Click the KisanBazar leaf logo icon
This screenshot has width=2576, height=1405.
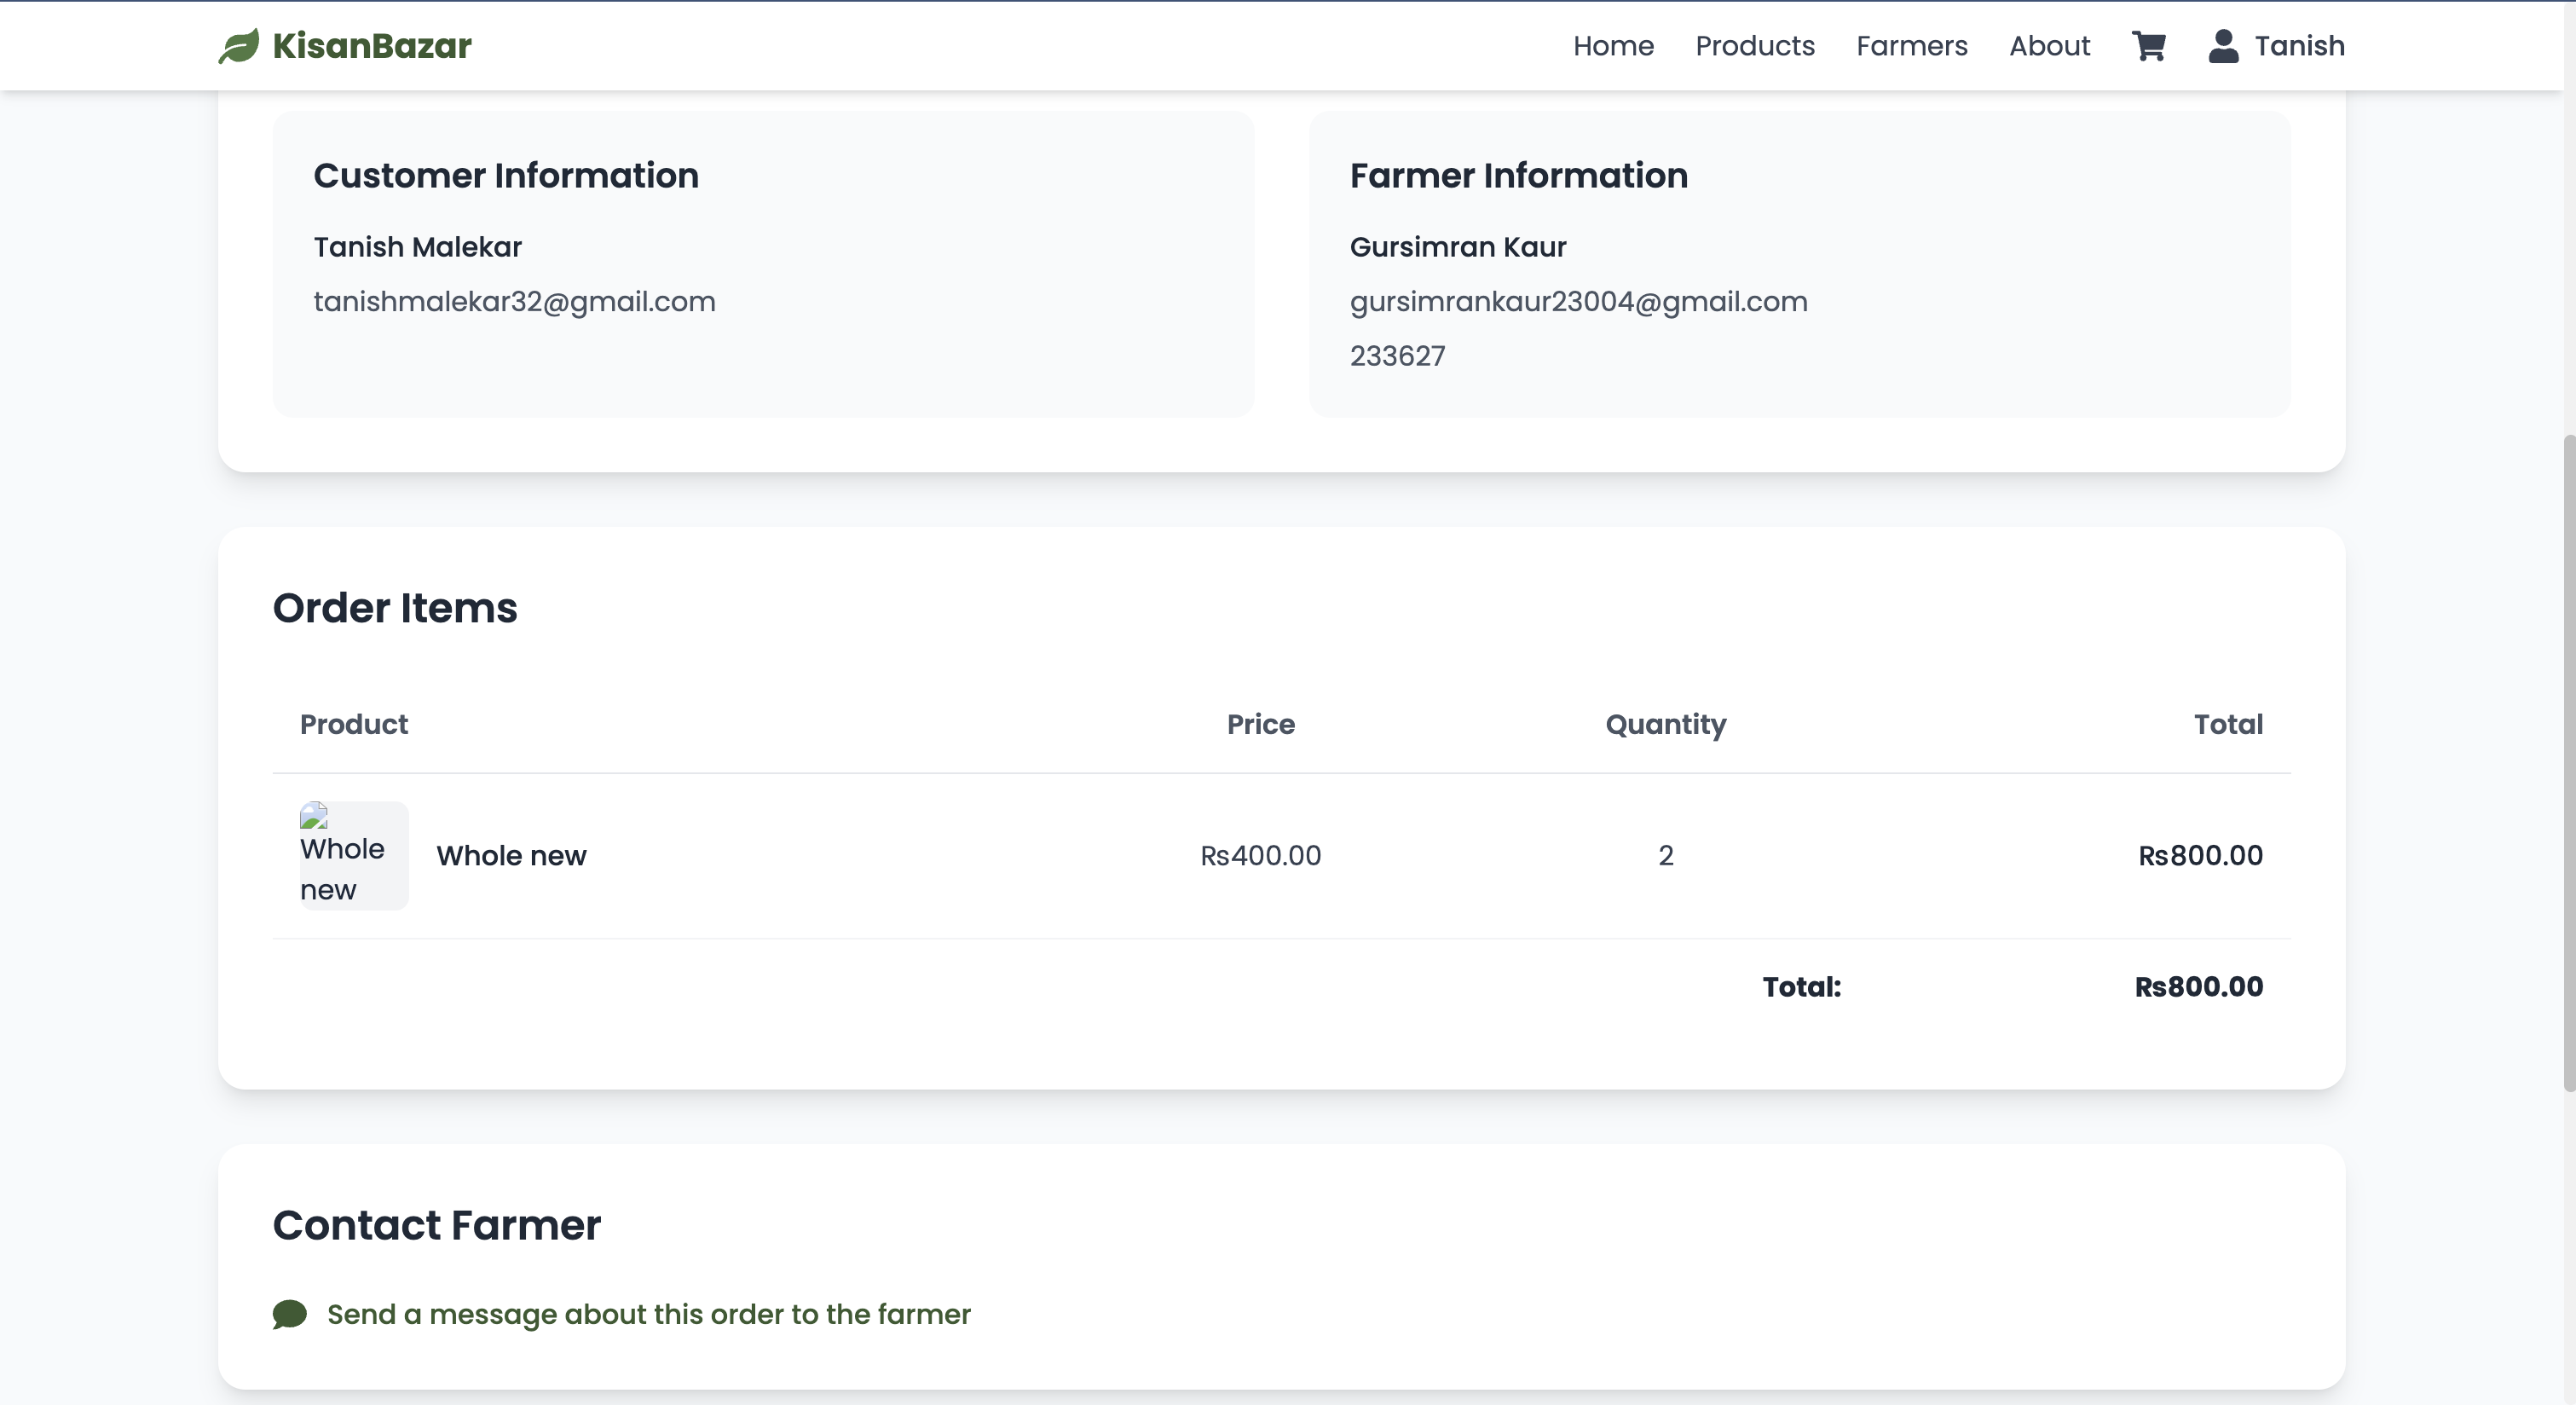(239, 46)
